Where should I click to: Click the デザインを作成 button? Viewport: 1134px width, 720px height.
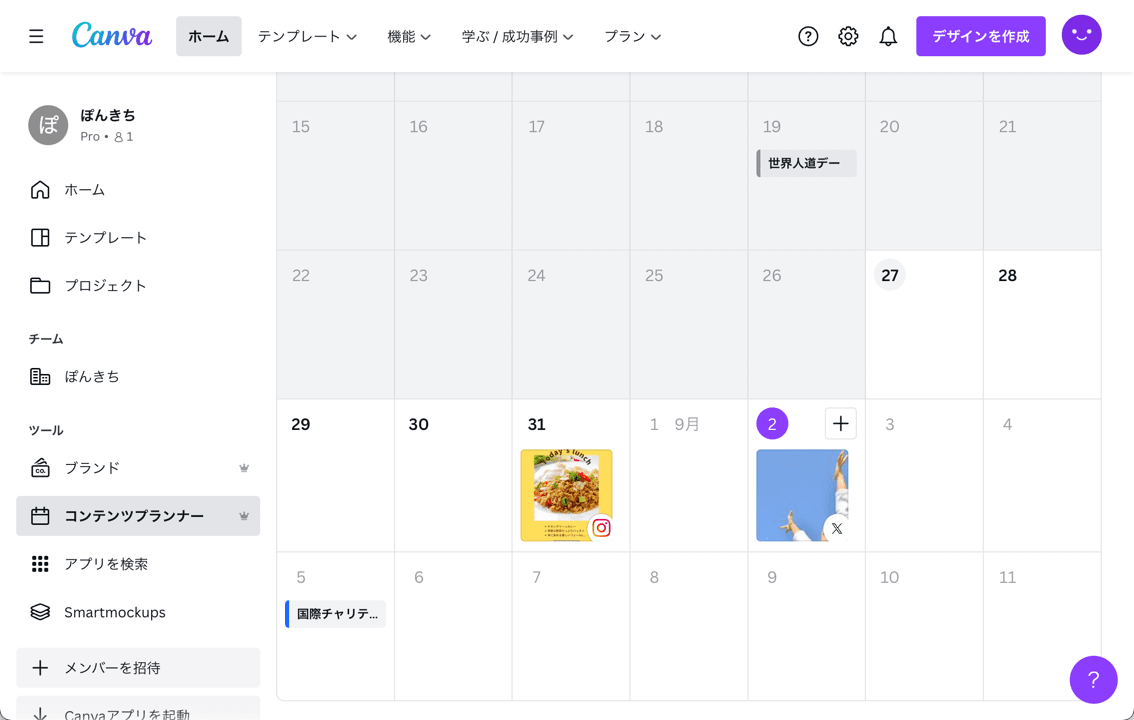(981, 36)
